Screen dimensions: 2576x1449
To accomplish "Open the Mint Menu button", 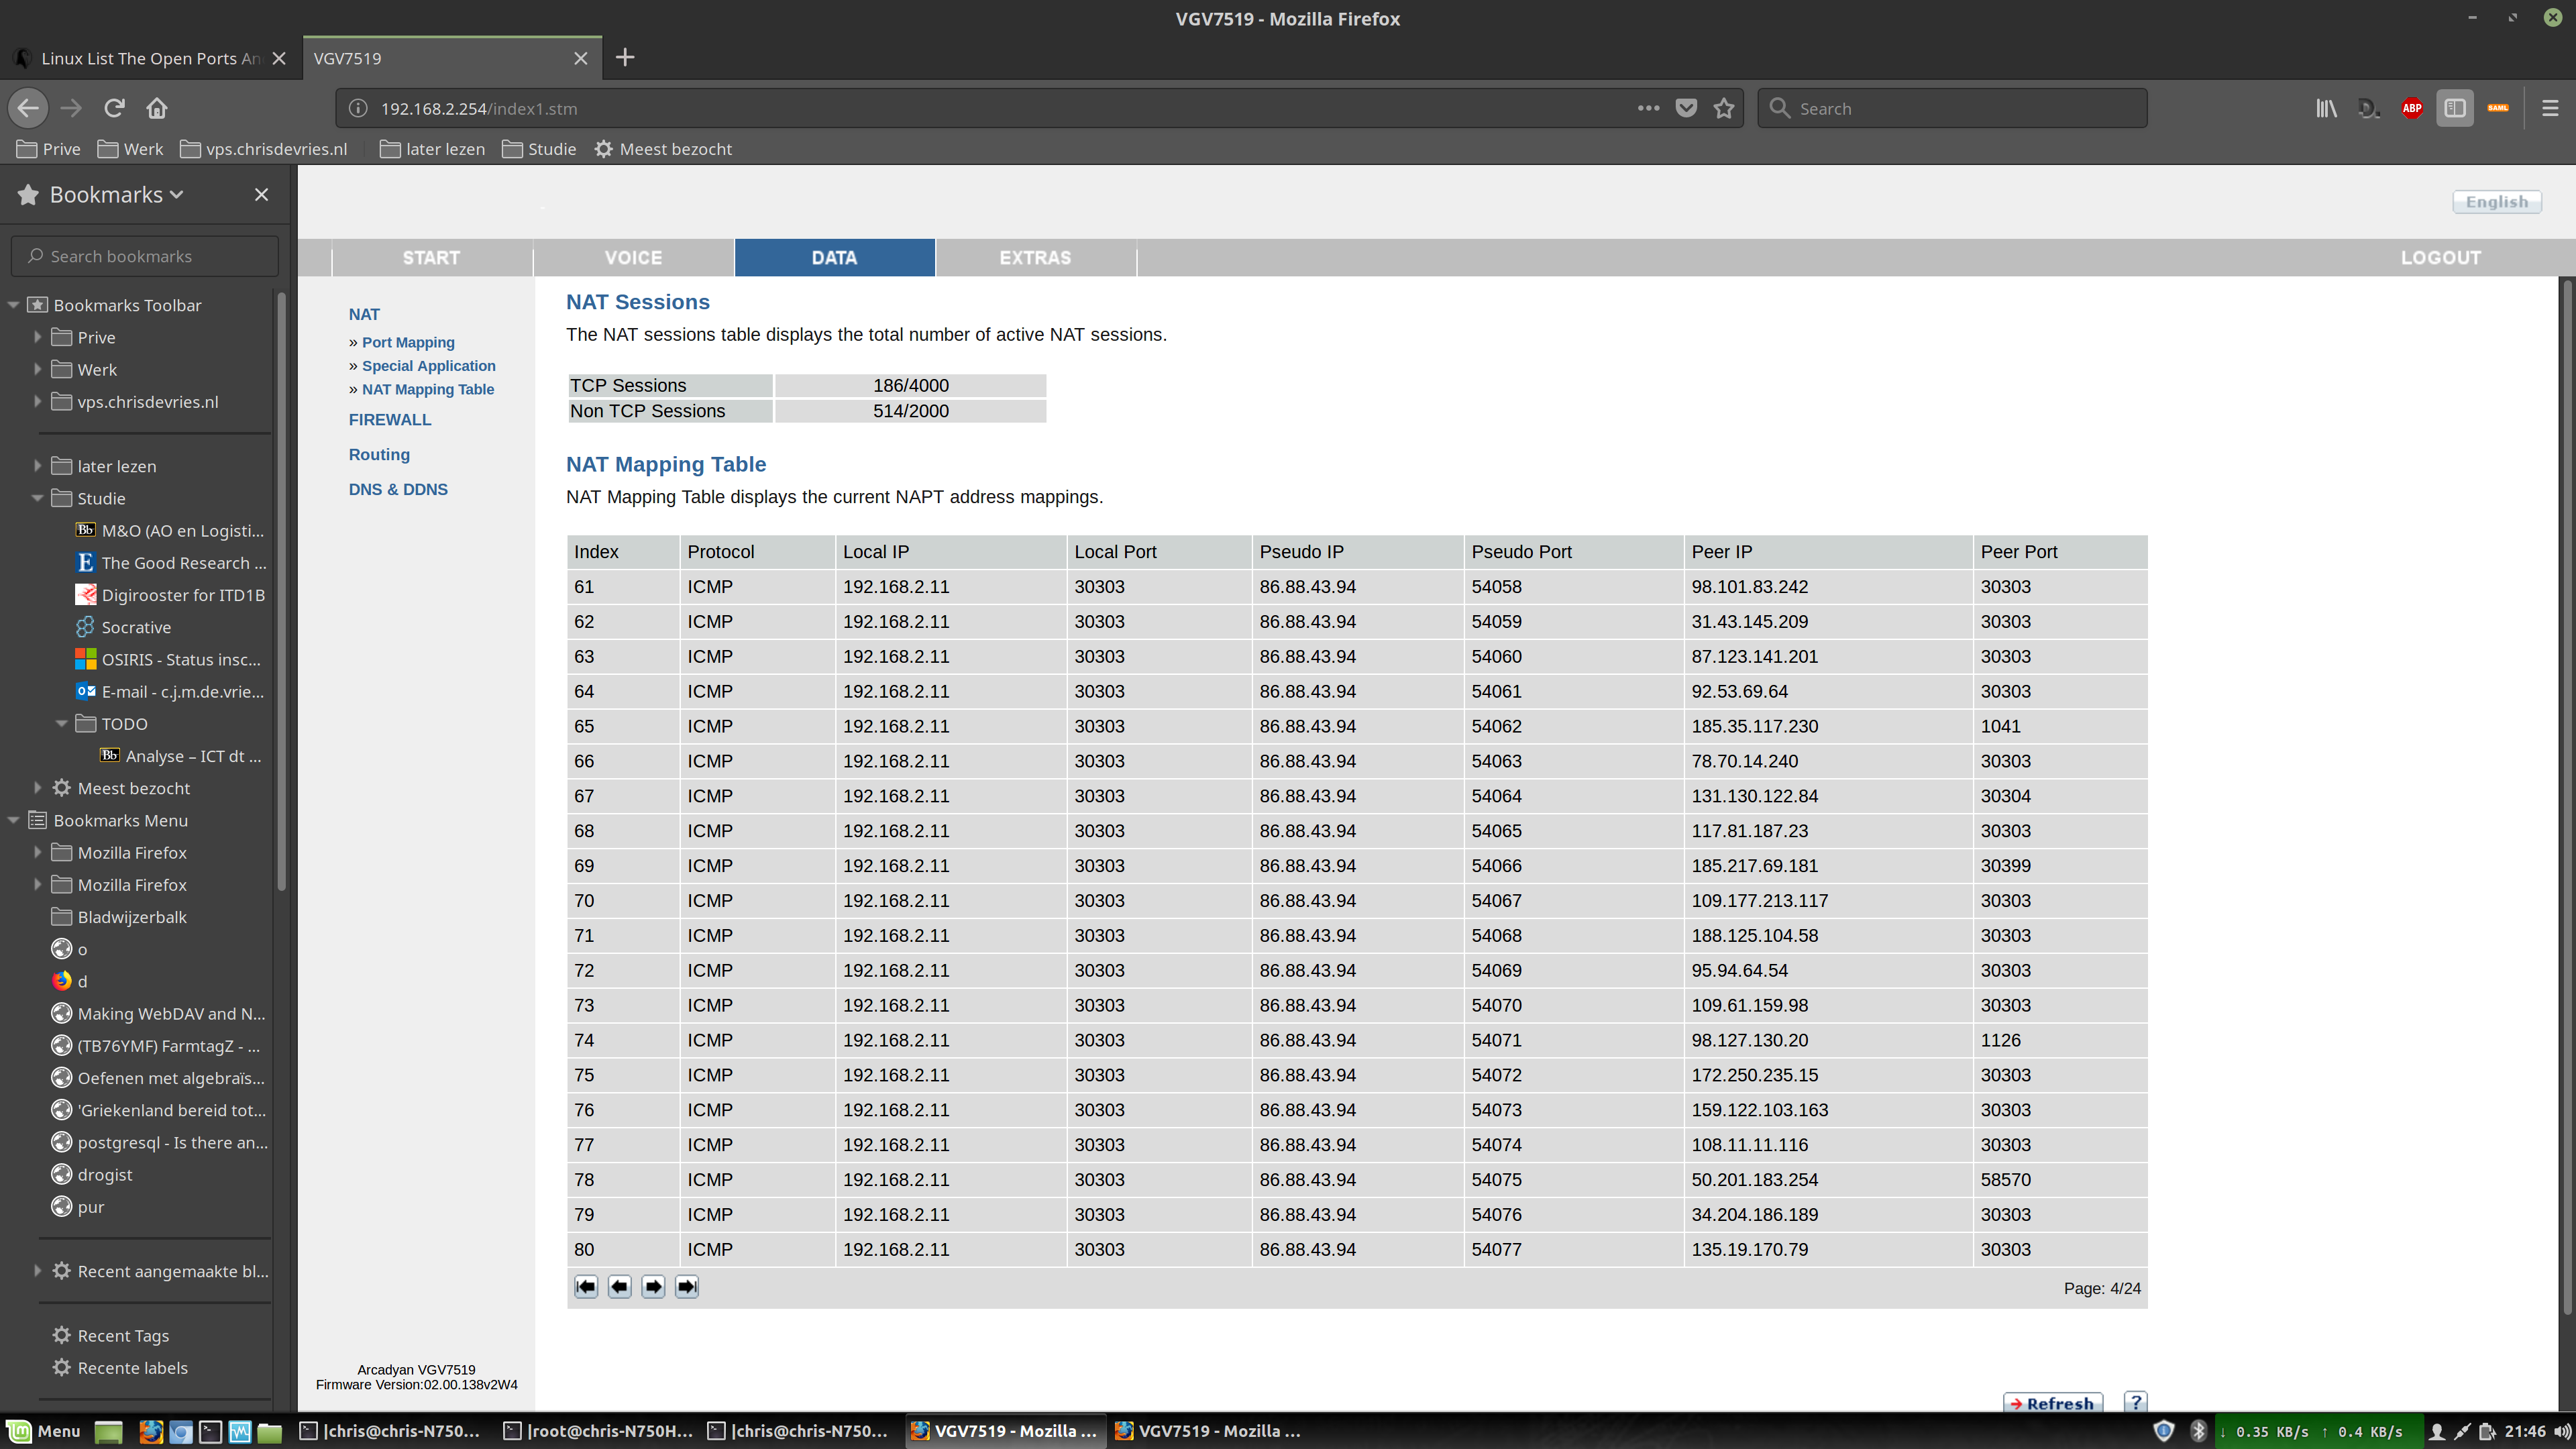I will coord(44,1432).
